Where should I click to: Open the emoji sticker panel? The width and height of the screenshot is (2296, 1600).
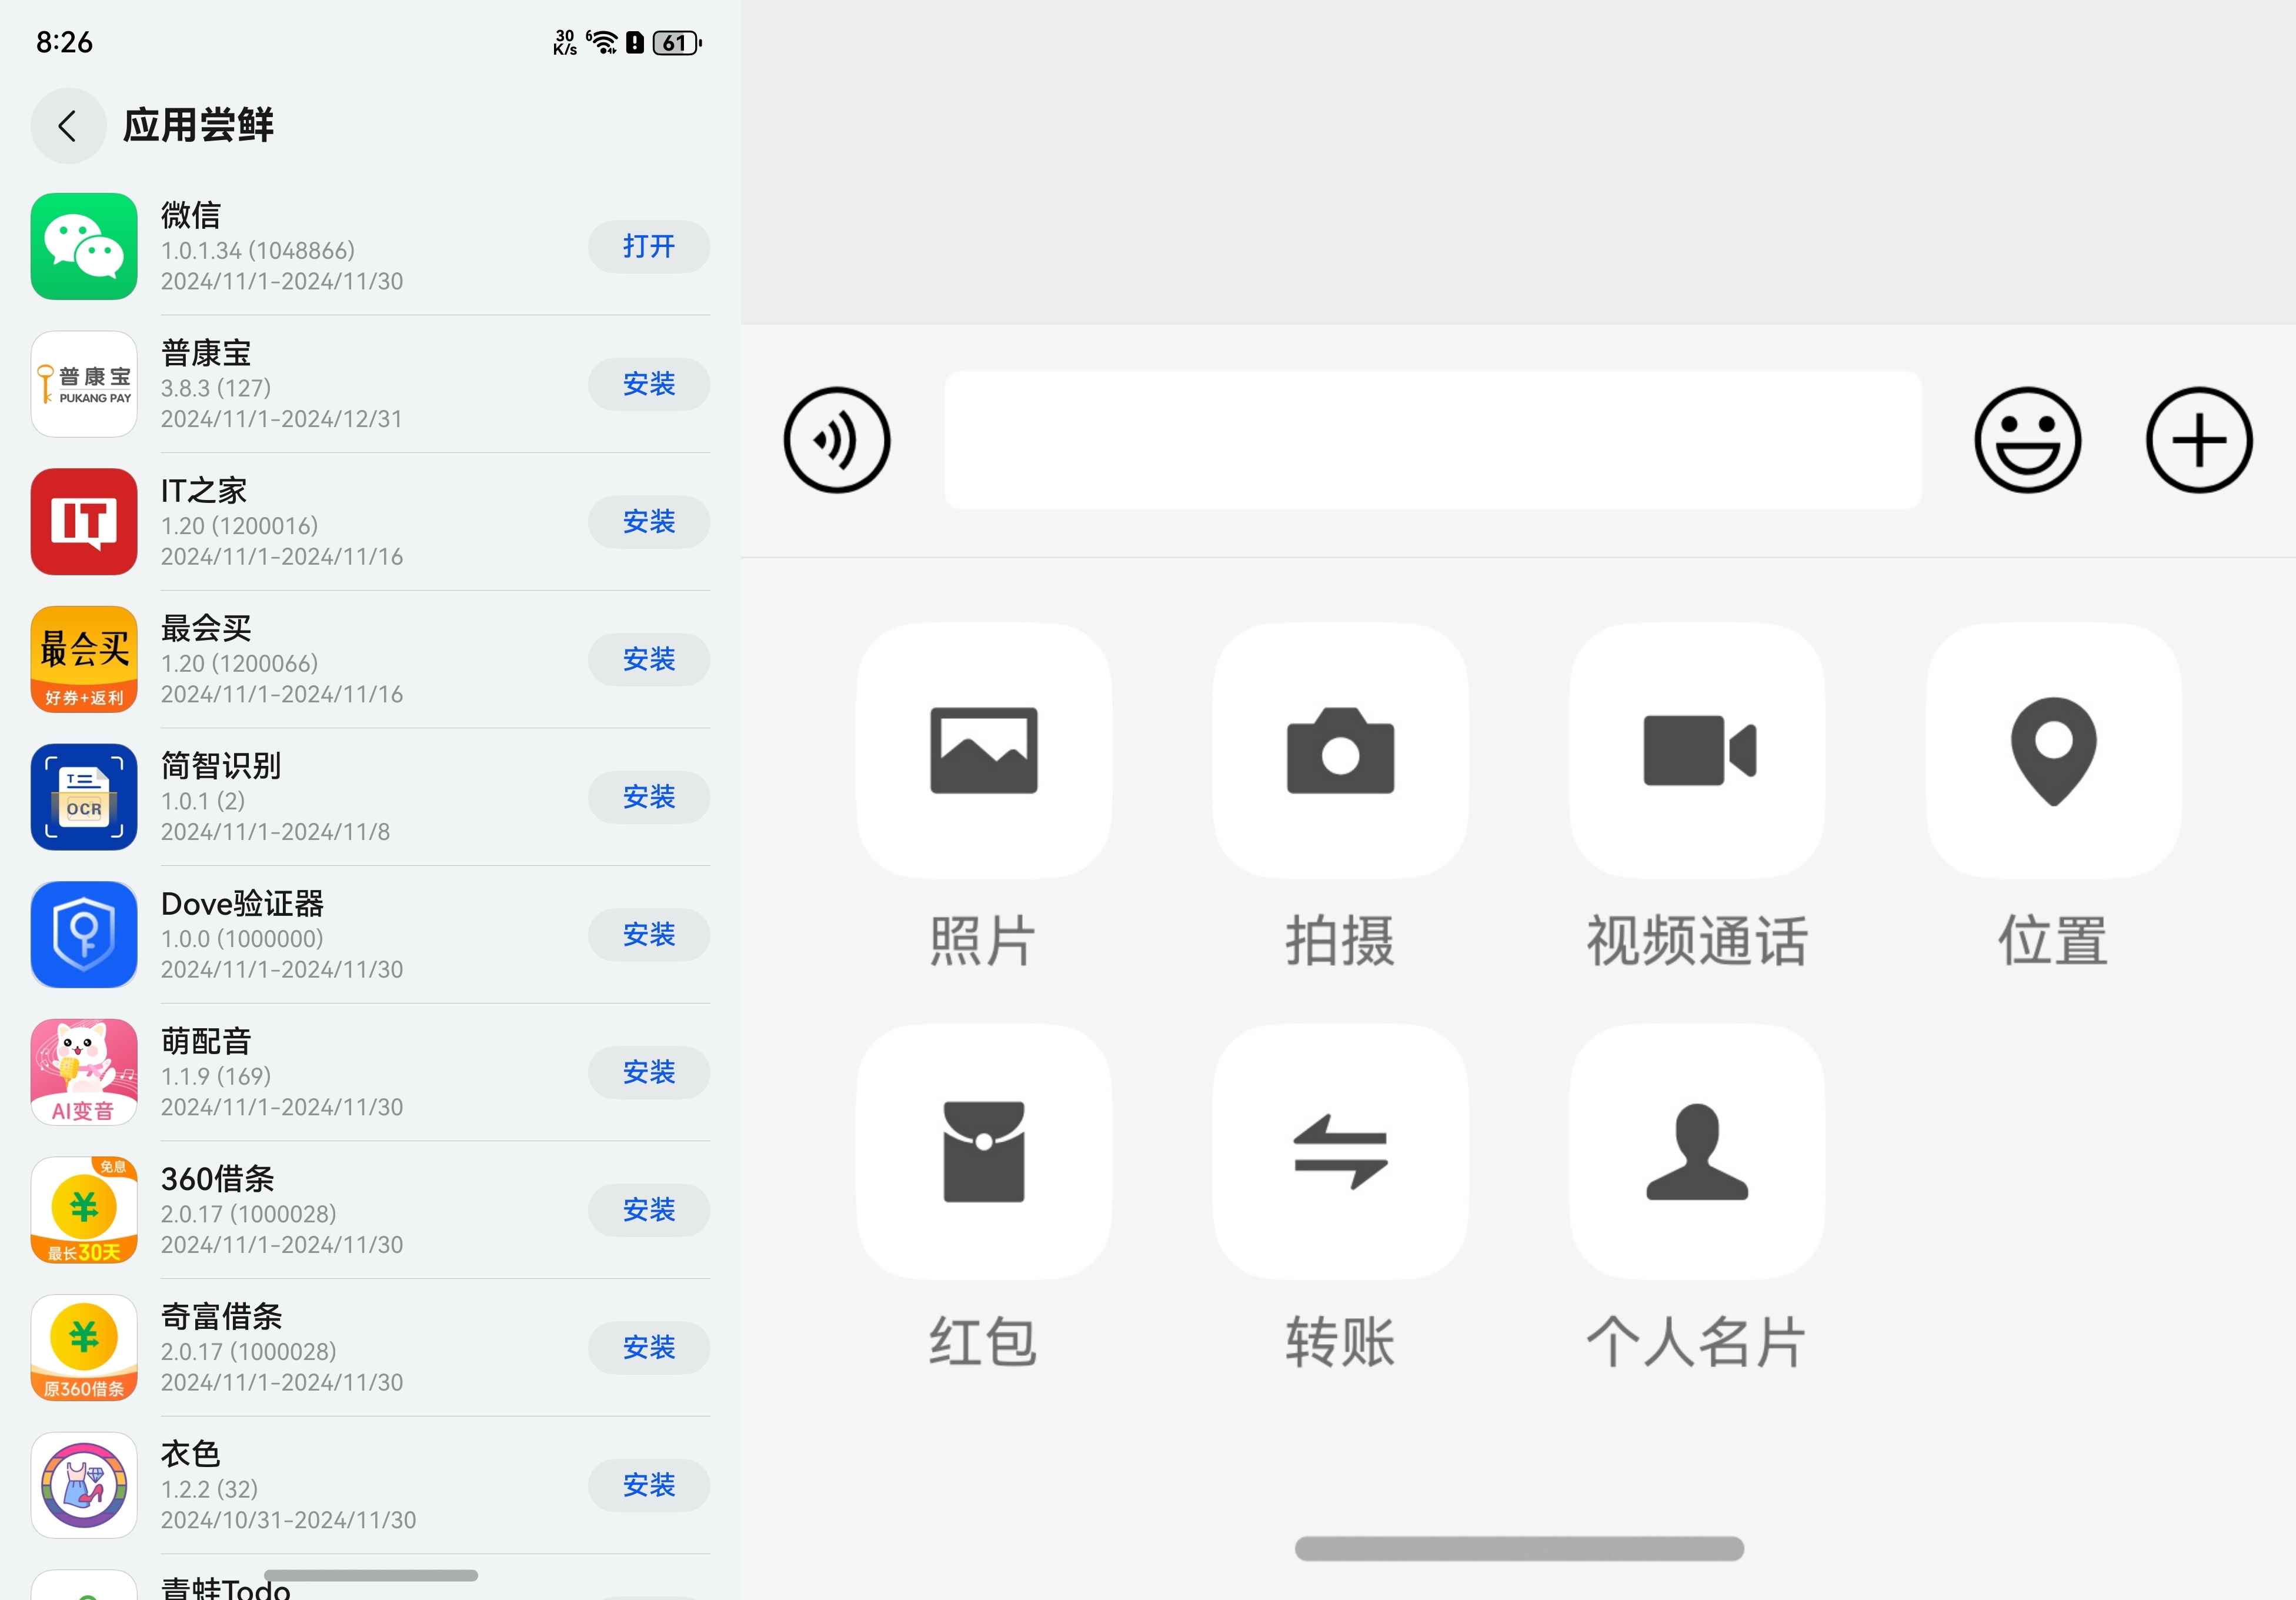tap(2028, 440)
